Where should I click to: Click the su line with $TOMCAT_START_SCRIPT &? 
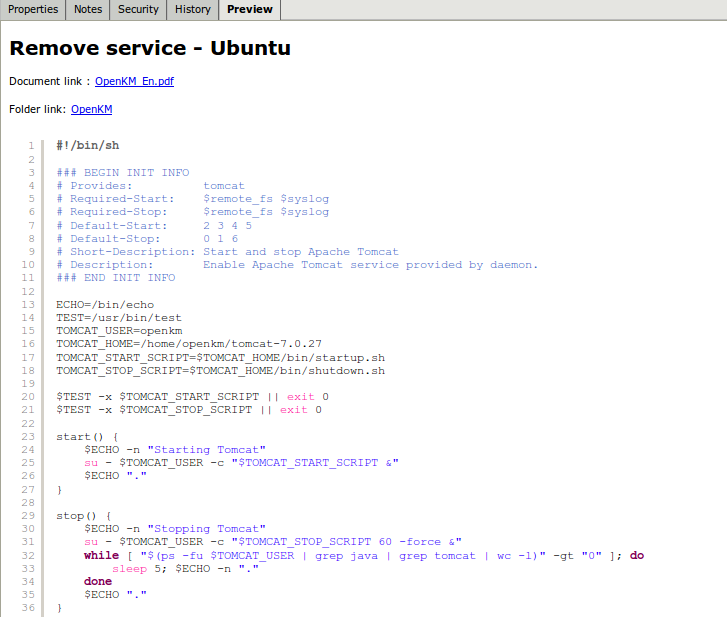point(241,463)
